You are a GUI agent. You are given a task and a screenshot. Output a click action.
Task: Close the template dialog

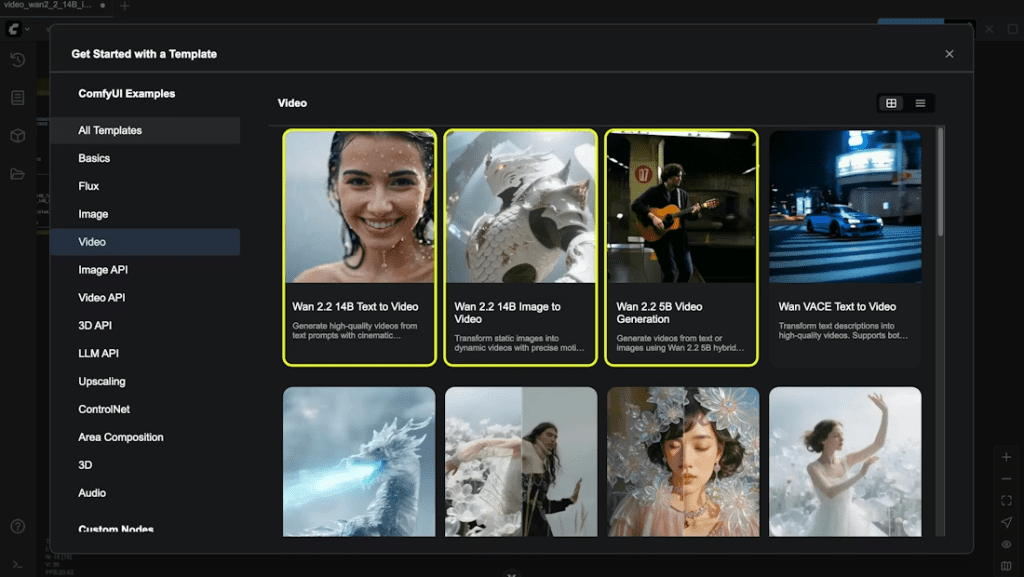click(949, 54)
